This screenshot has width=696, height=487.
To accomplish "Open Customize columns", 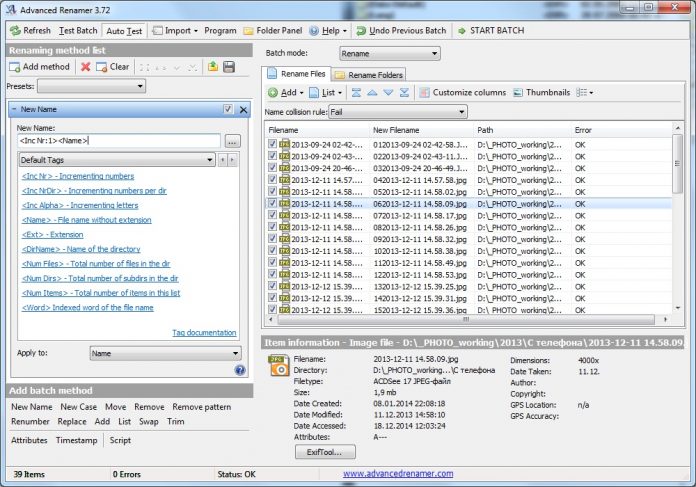I will [x=460, y=93].
